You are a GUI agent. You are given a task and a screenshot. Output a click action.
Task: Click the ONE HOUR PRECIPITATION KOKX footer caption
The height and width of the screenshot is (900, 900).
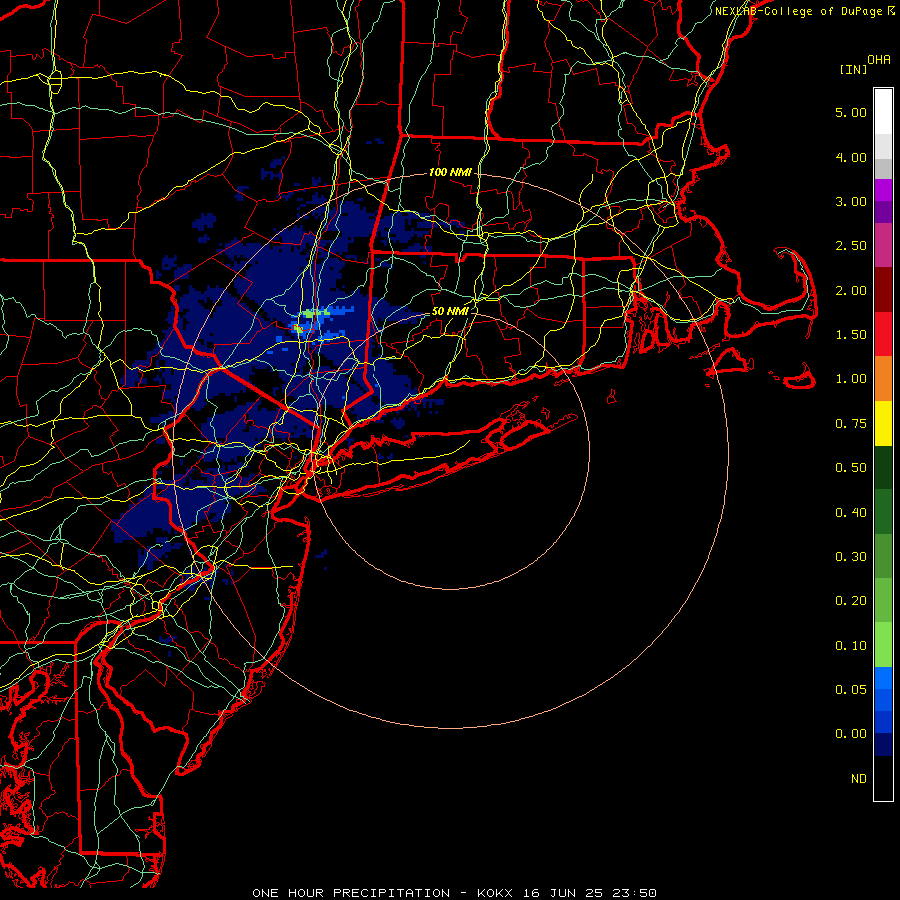(454, 893)
